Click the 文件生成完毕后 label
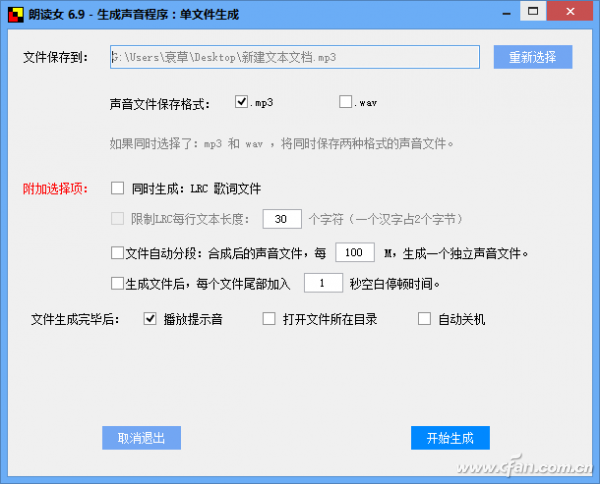Viewport: 600px width, 484px height. coord(75,319)
